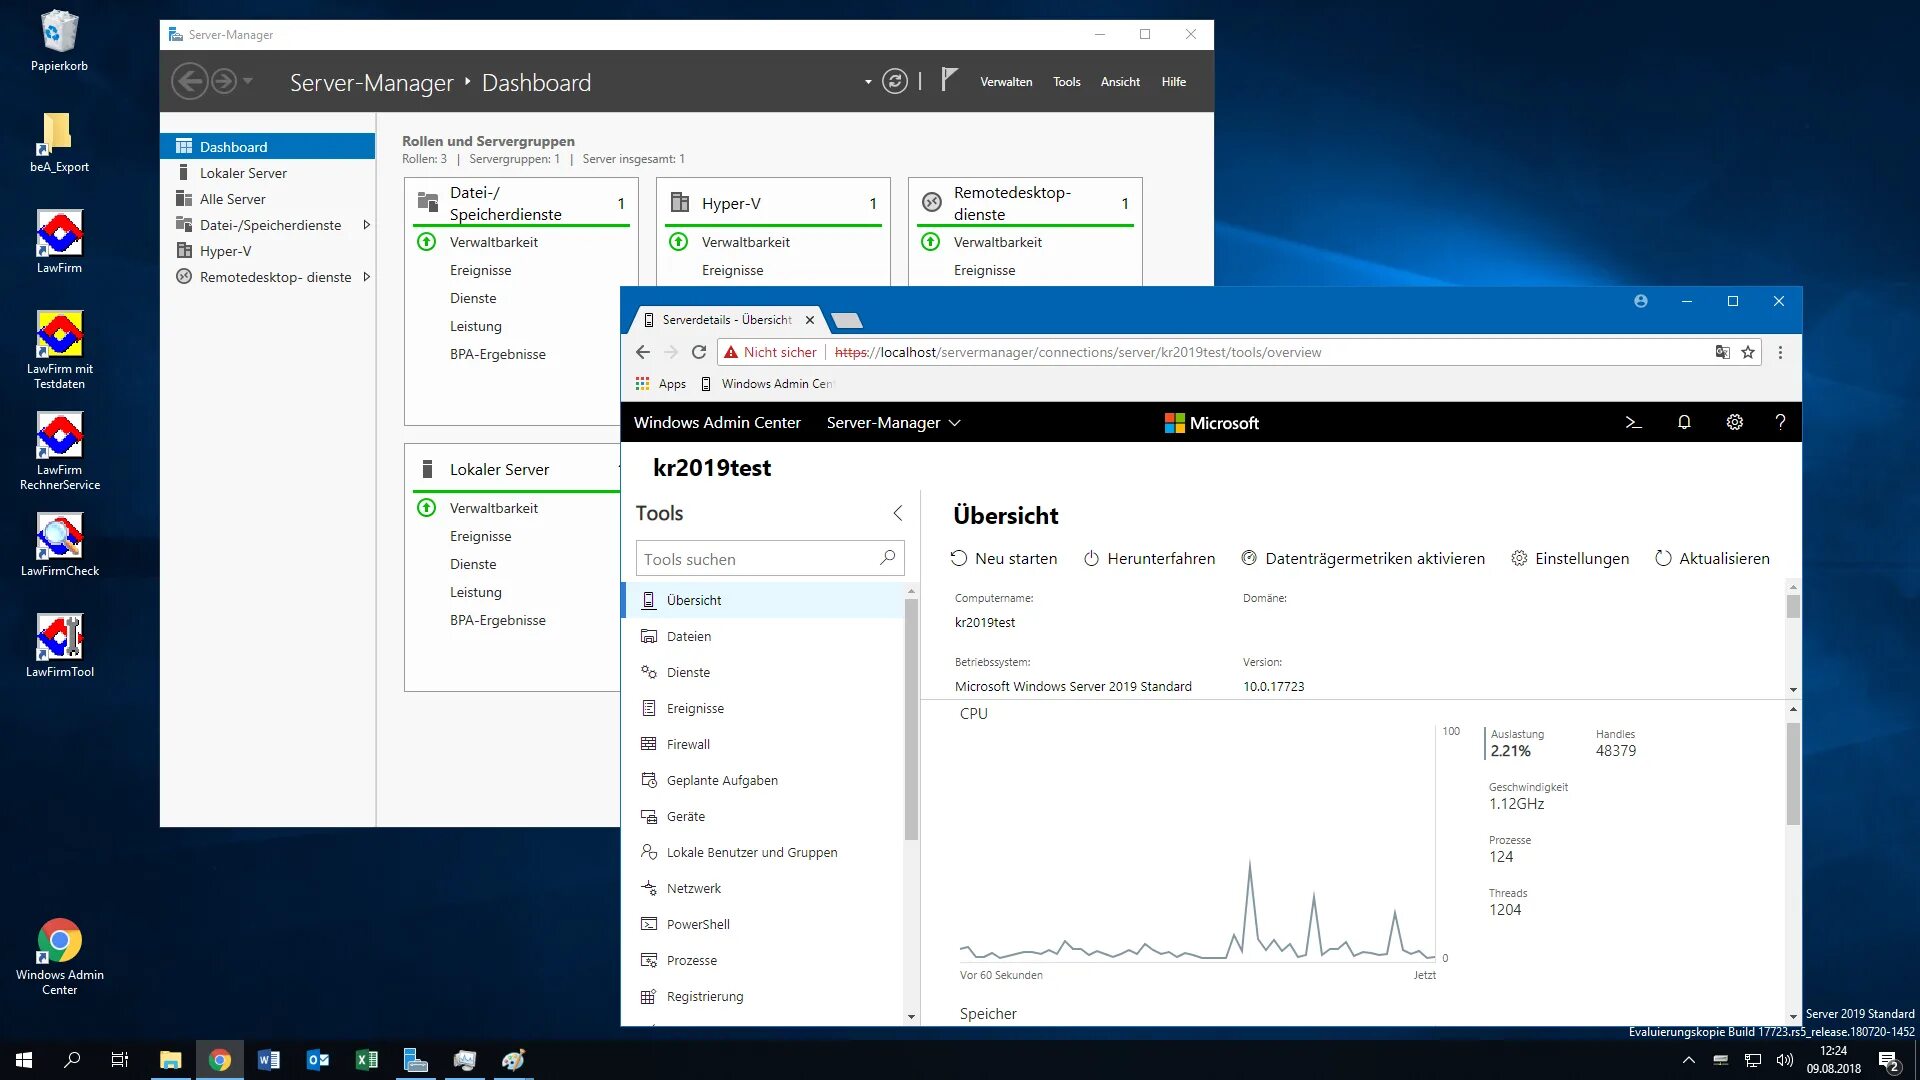The height and width of the screenshot is (1080, 1920).
Task: Open the Tools menu in Server-Manager
Action: coord(1066,82)
